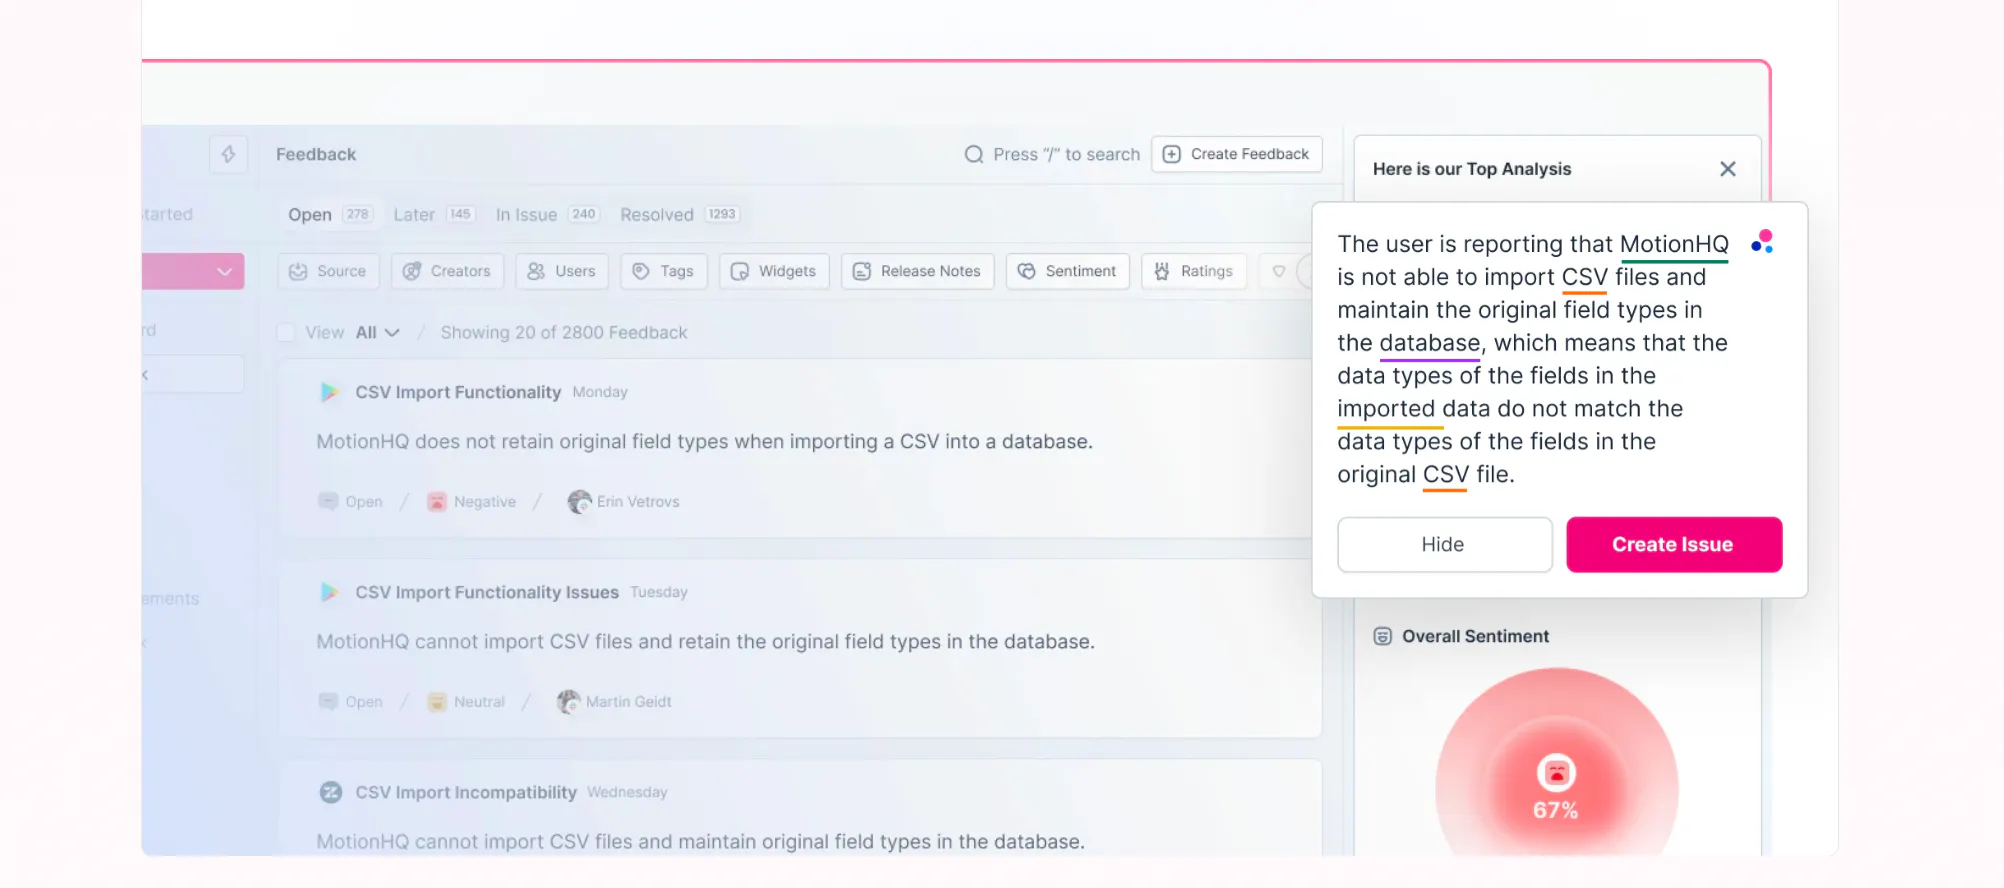The height and width of the screenshot is (888, 2004).
Task: Click the underlined 'database' word in the analysis
Action: (1429, 343)
